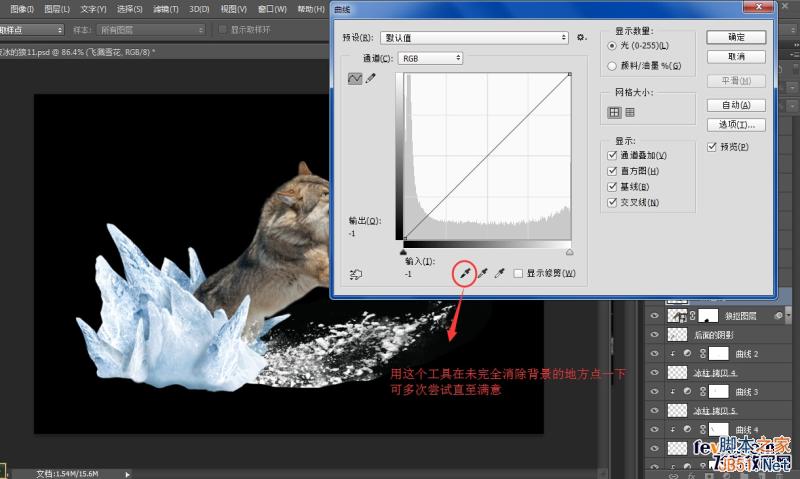Click the adjustment icon on 曲线 3 layer
The height and width of the screenshot is (479, 800).
coord(687,391)
